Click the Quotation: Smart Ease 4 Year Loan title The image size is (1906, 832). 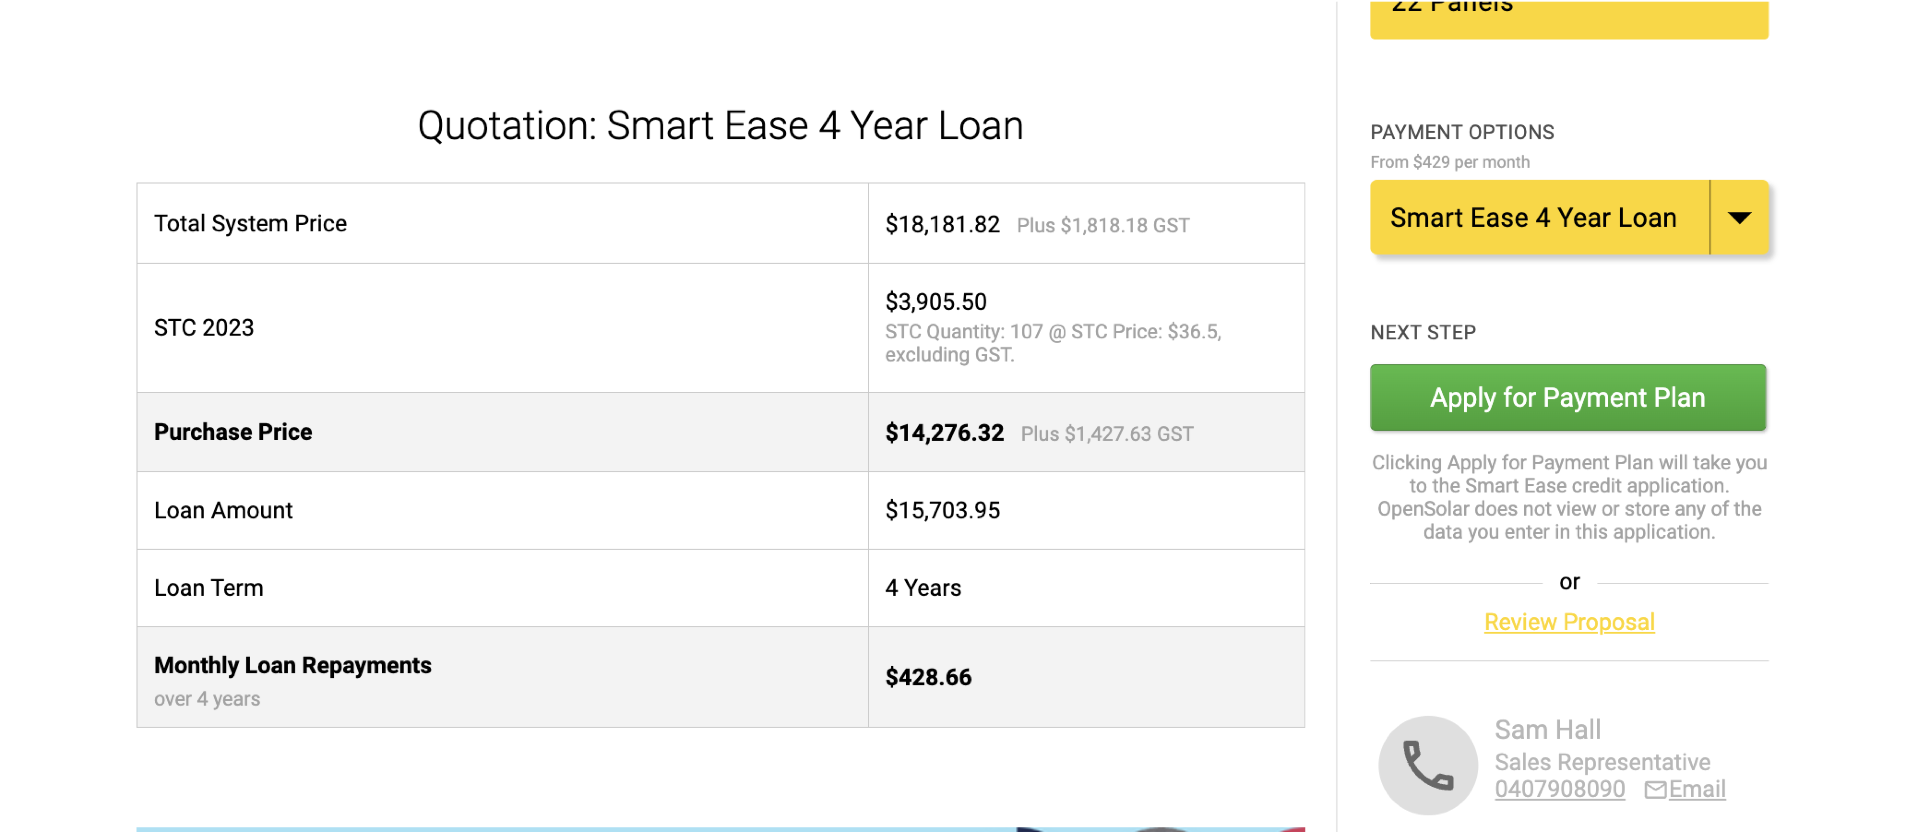click(x=719, y=125)
